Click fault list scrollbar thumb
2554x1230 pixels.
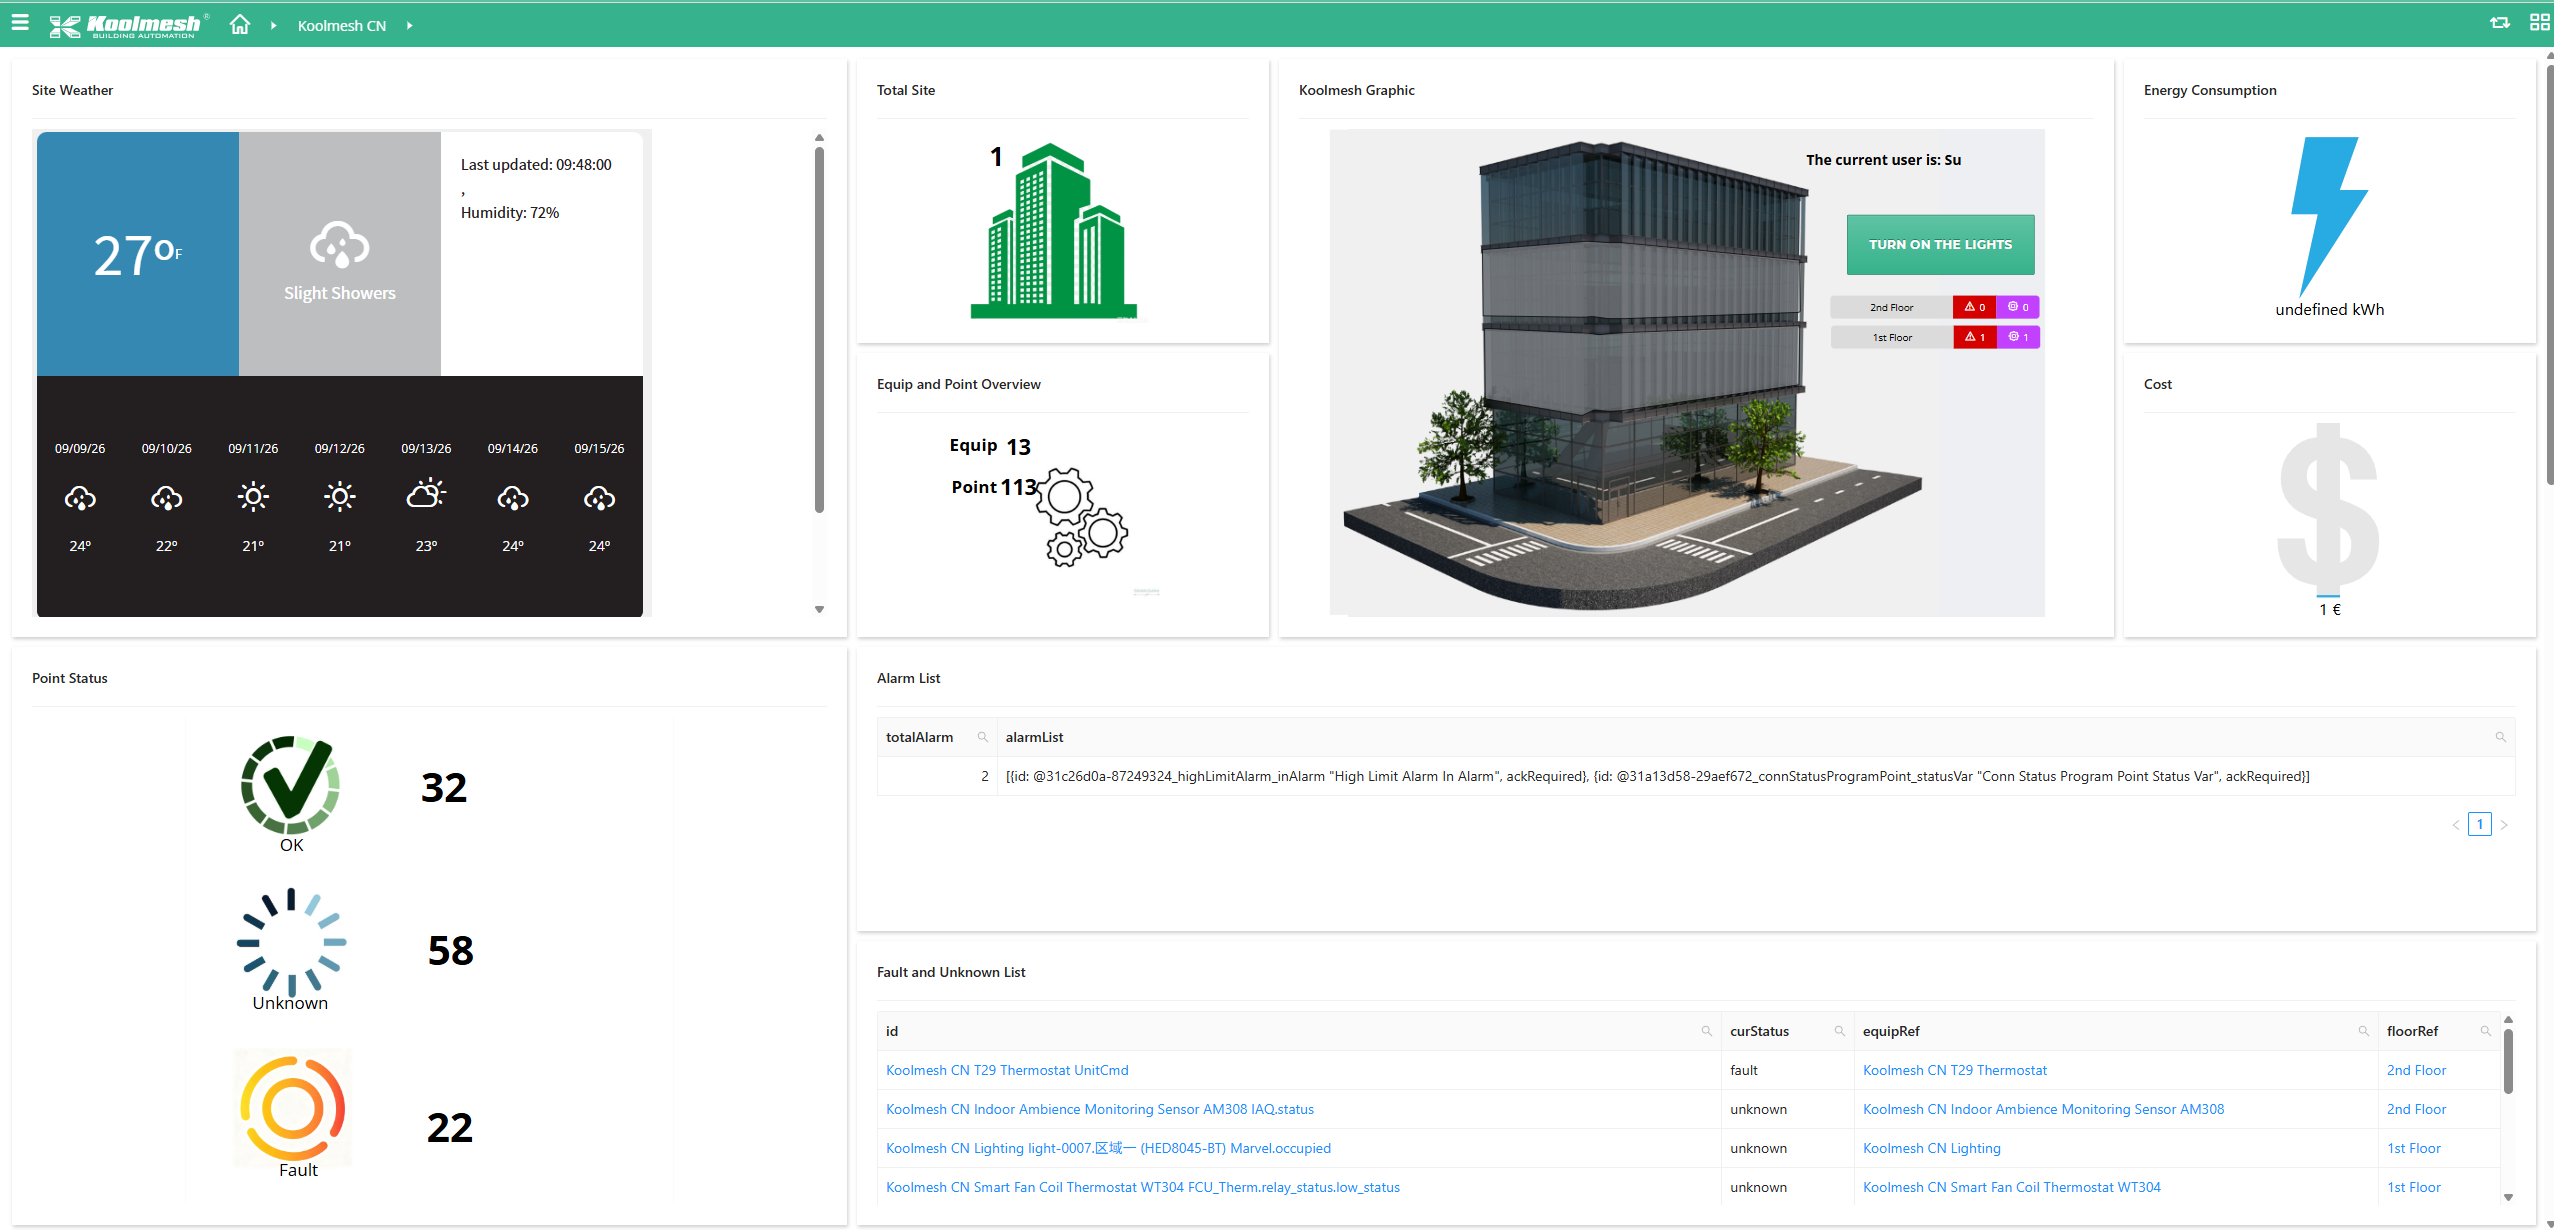click(2508, 1061)
